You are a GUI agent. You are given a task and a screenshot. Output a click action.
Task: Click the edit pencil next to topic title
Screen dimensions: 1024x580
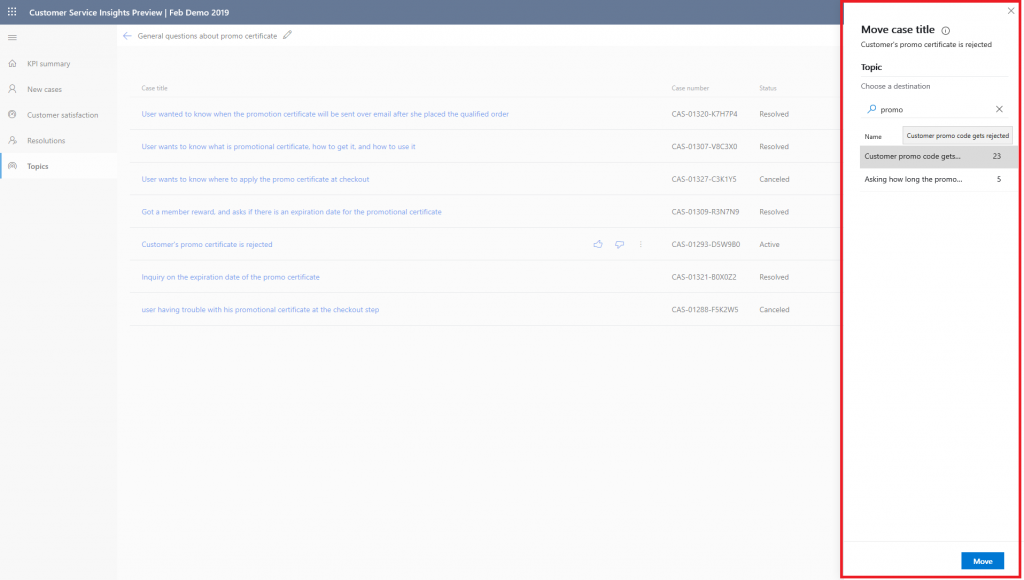coord(288,33)
